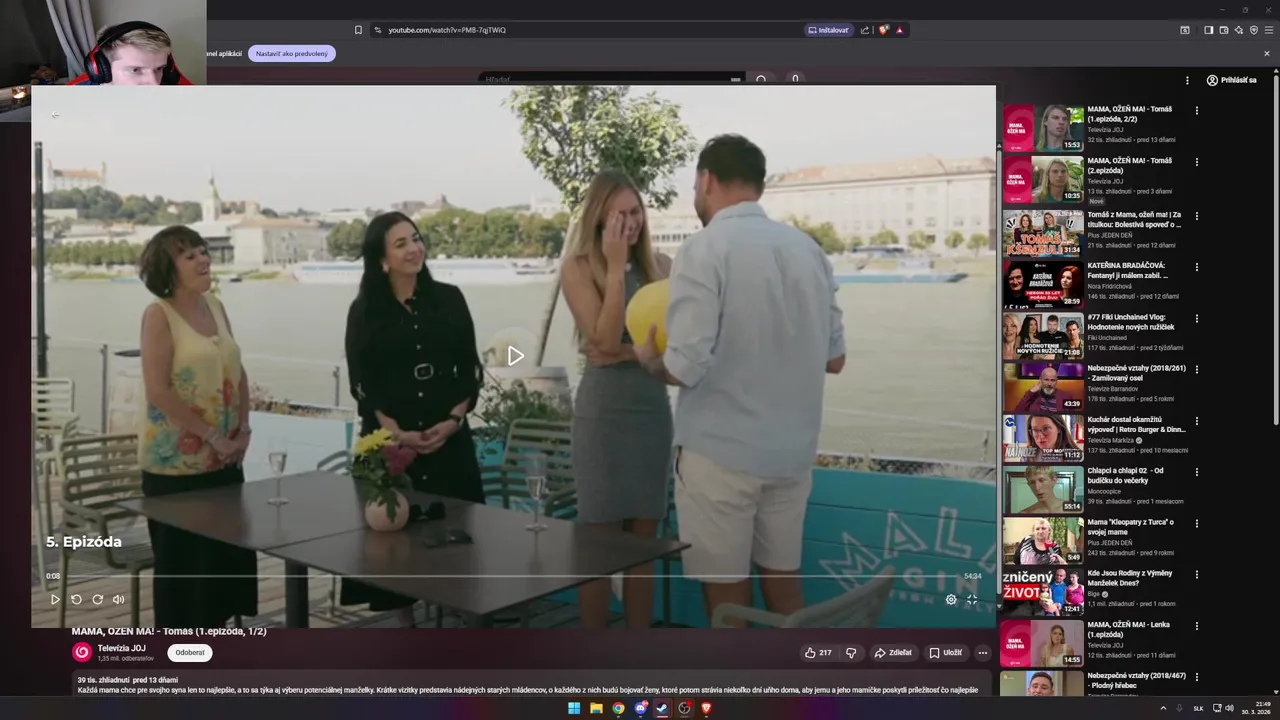Mute the video with speaker icon

pos(118,599)
